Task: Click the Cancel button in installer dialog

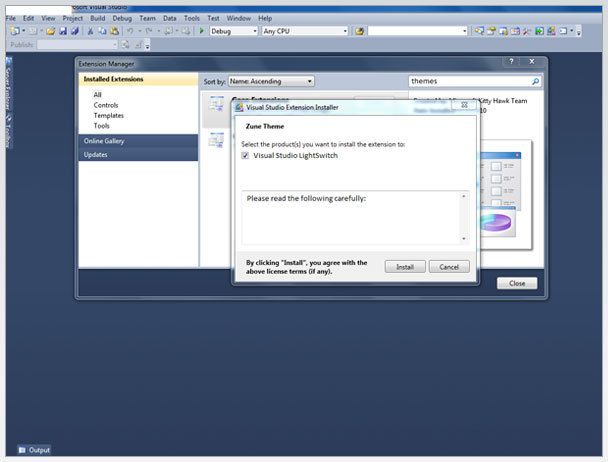Action: pos(449,267)
